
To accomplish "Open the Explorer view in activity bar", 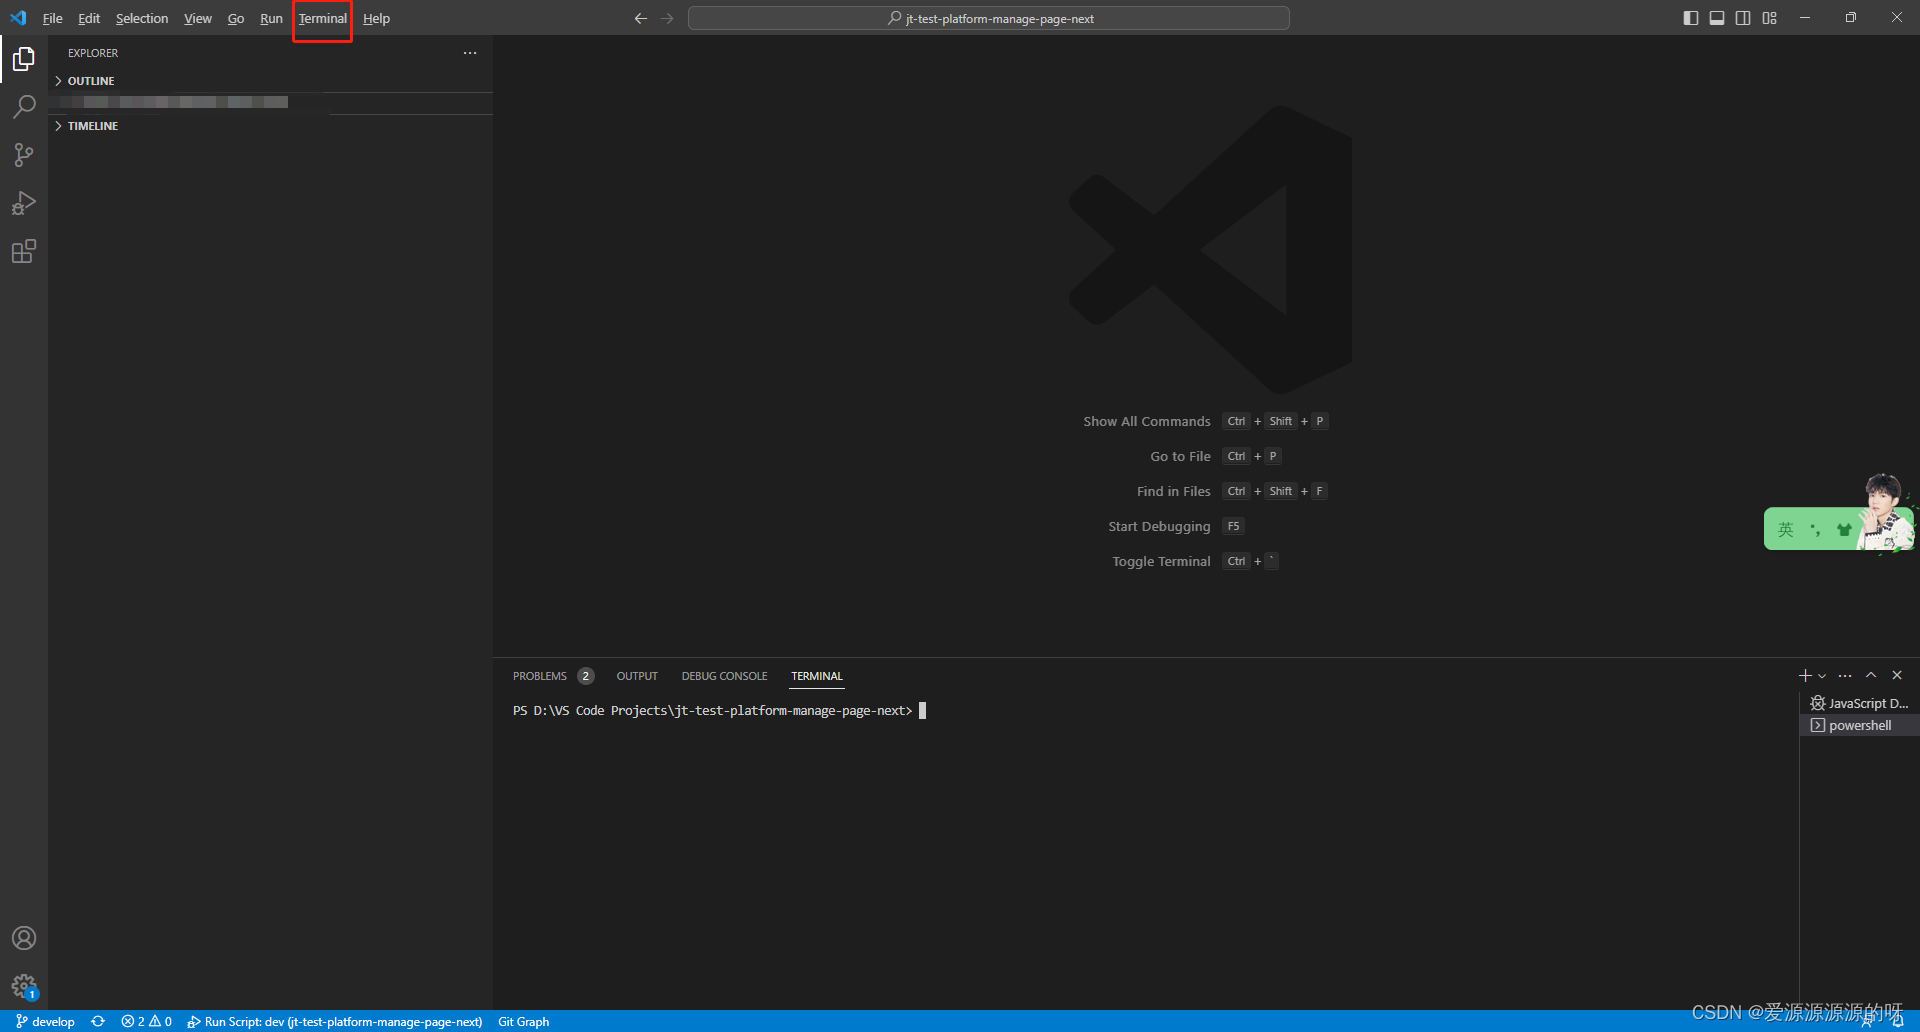I will [24, 59].
